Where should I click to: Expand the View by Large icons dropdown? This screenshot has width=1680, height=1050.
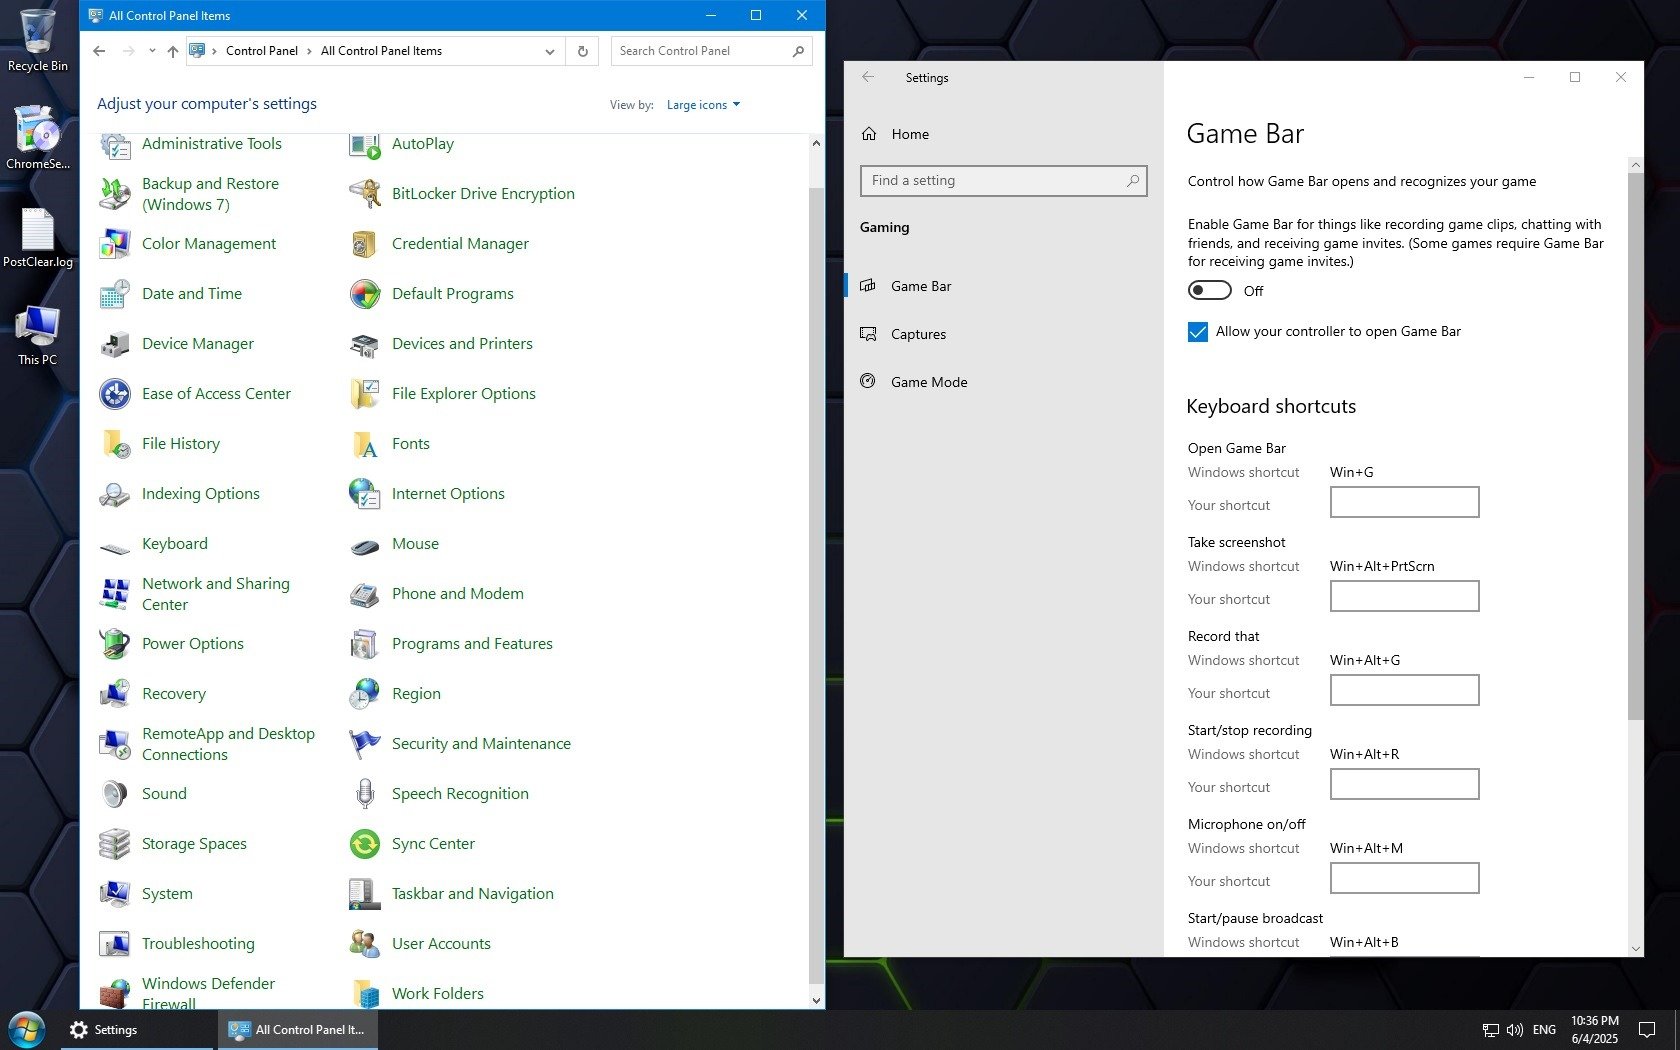tap(703, 105)
